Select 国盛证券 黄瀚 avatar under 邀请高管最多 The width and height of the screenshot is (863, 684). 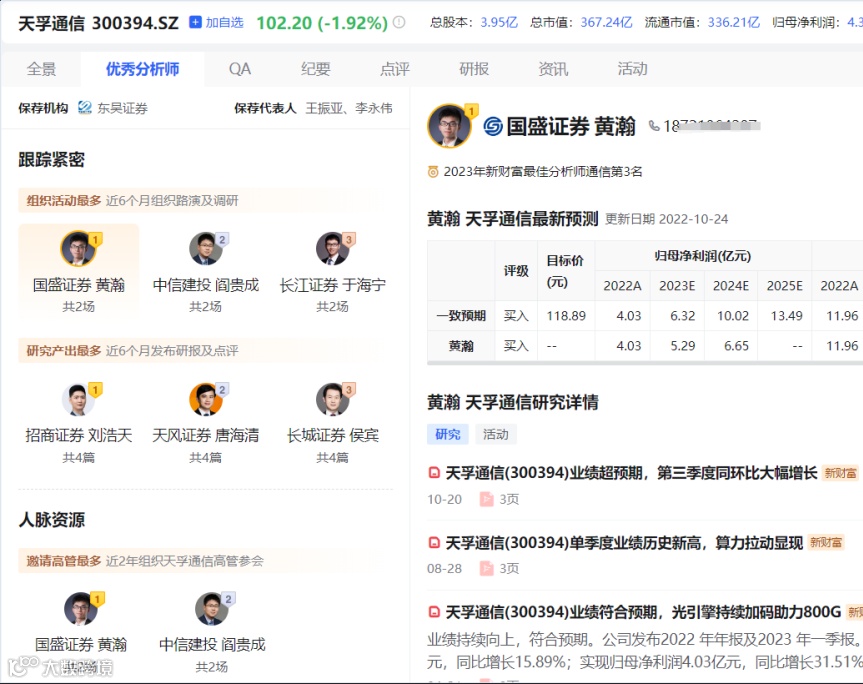click(x=81, y=609)
